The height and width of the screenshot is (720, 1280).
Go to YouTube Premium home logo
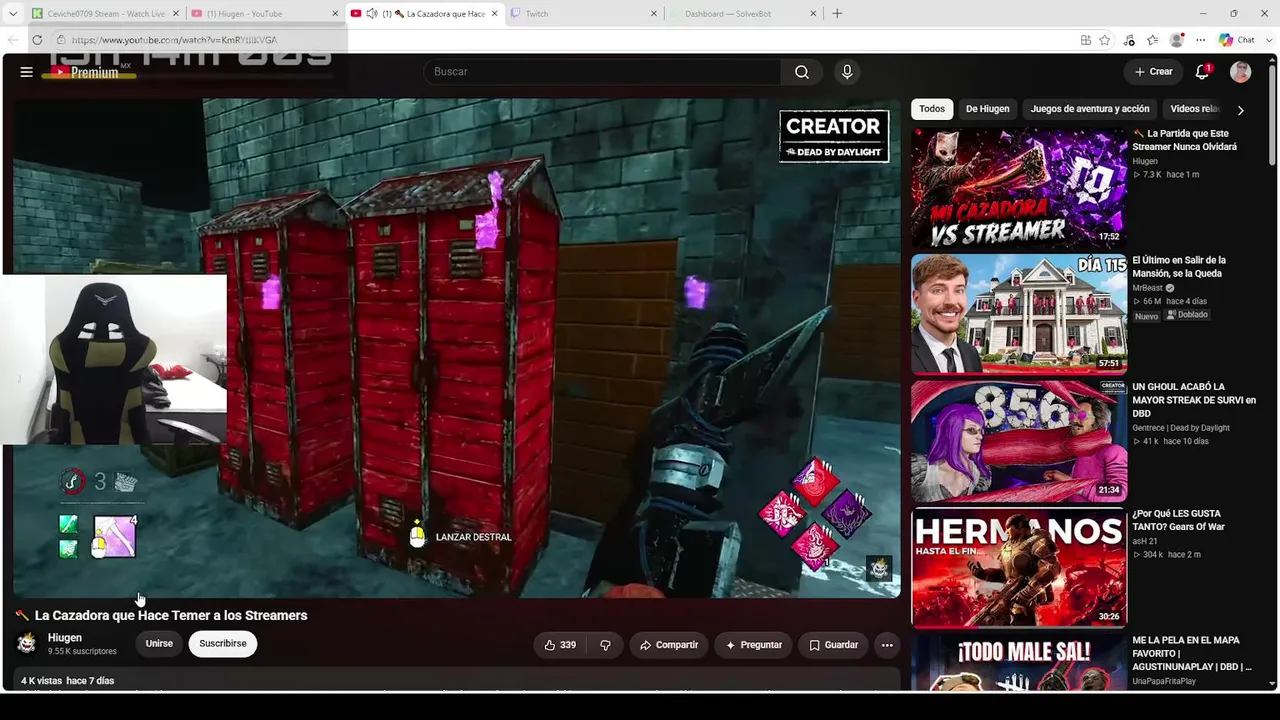point(90,72)
